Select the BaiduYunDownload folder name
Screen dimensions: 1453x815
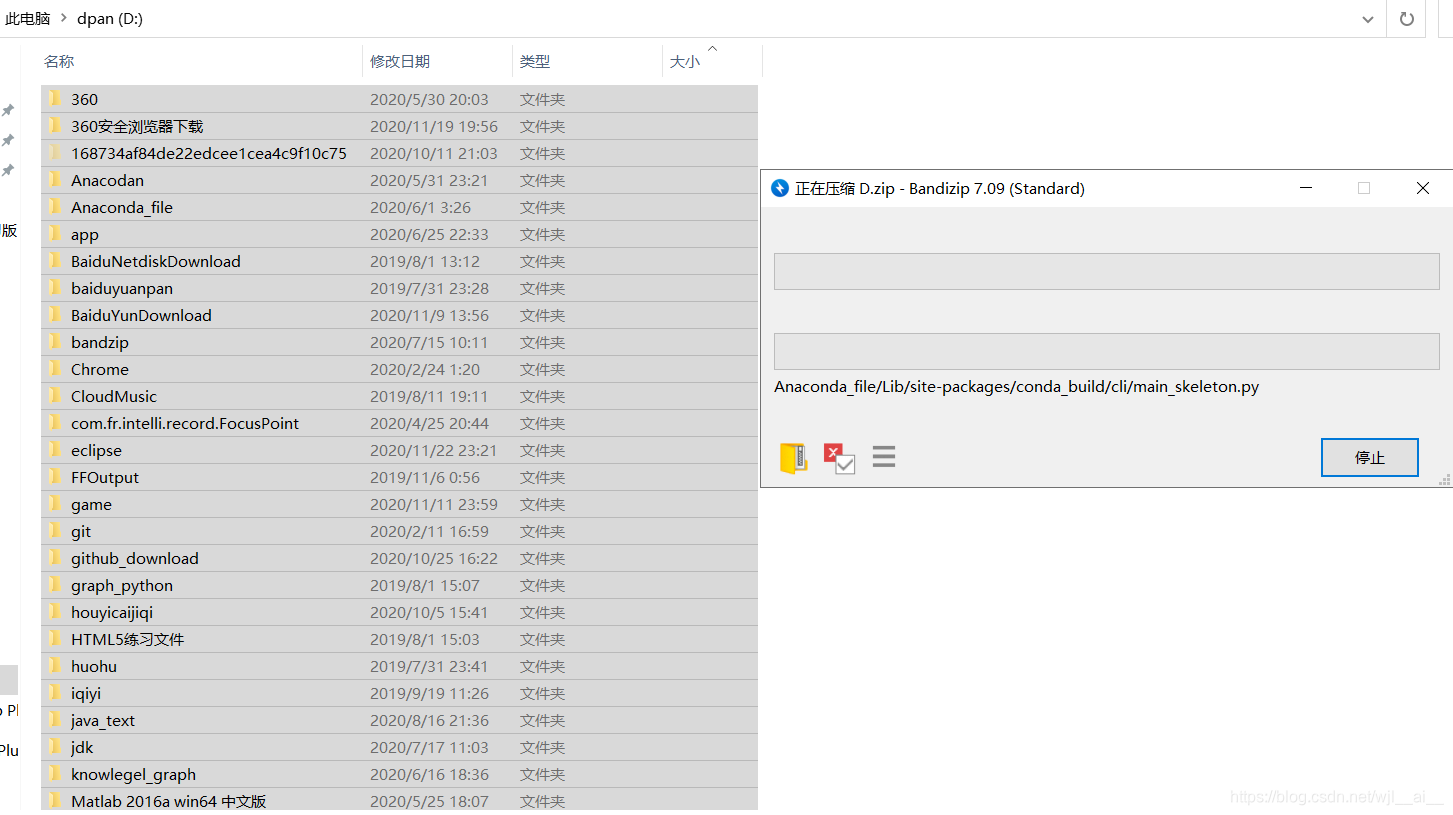pyautogui.click(x=141, y=315)
